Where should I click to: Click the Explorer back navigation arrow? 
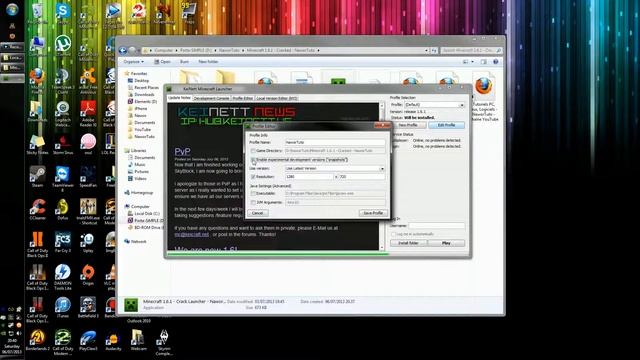[123, 50]
